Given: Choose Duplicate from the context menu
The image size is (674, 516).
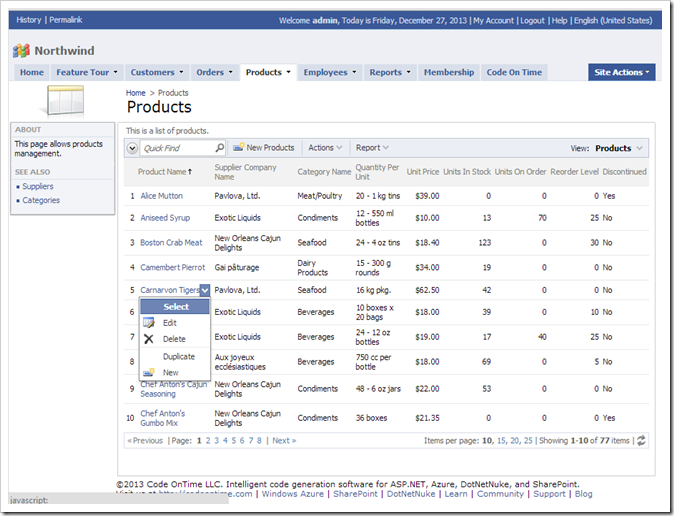Looking at the screenshot, I should point(179,356).
